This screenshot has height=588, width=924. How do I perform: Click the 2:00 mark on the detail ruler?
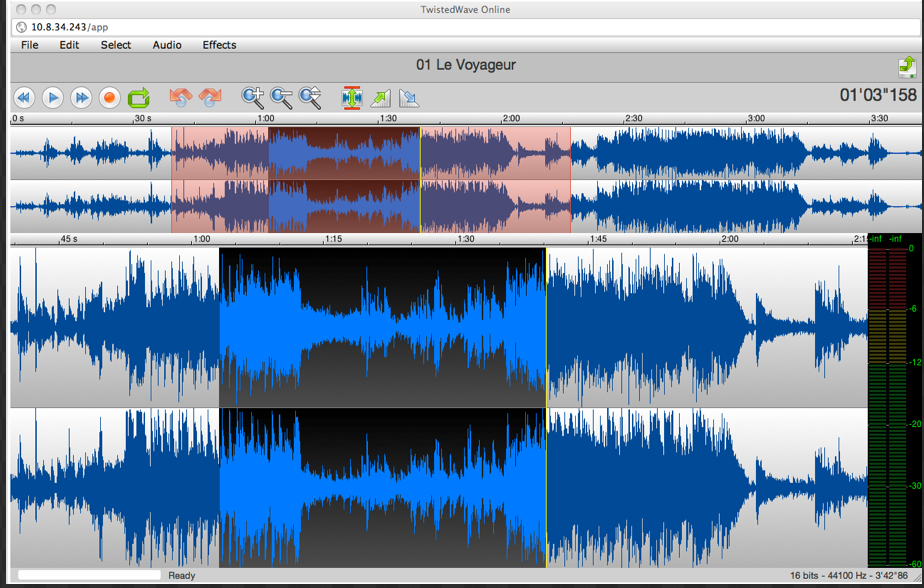point(730,239)
